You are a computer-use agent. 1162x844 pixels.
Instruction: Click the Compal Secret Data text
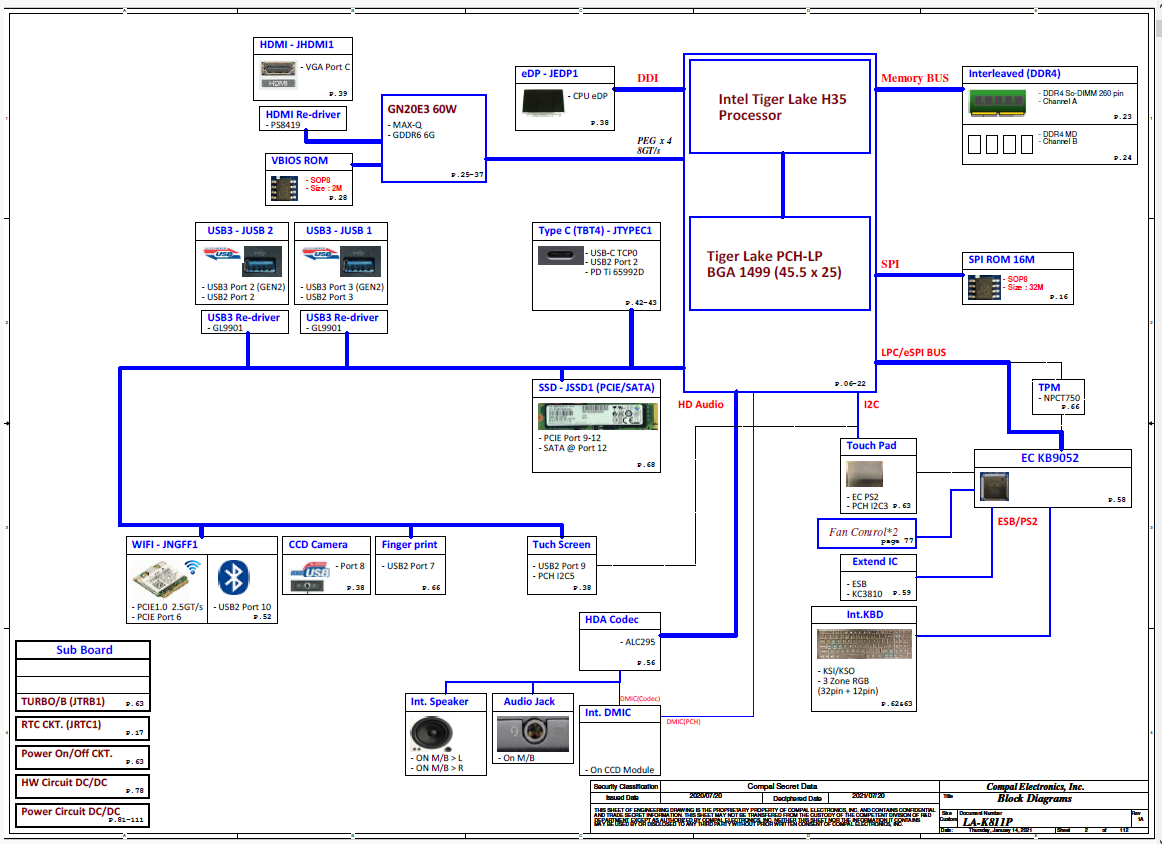(782, 786)
